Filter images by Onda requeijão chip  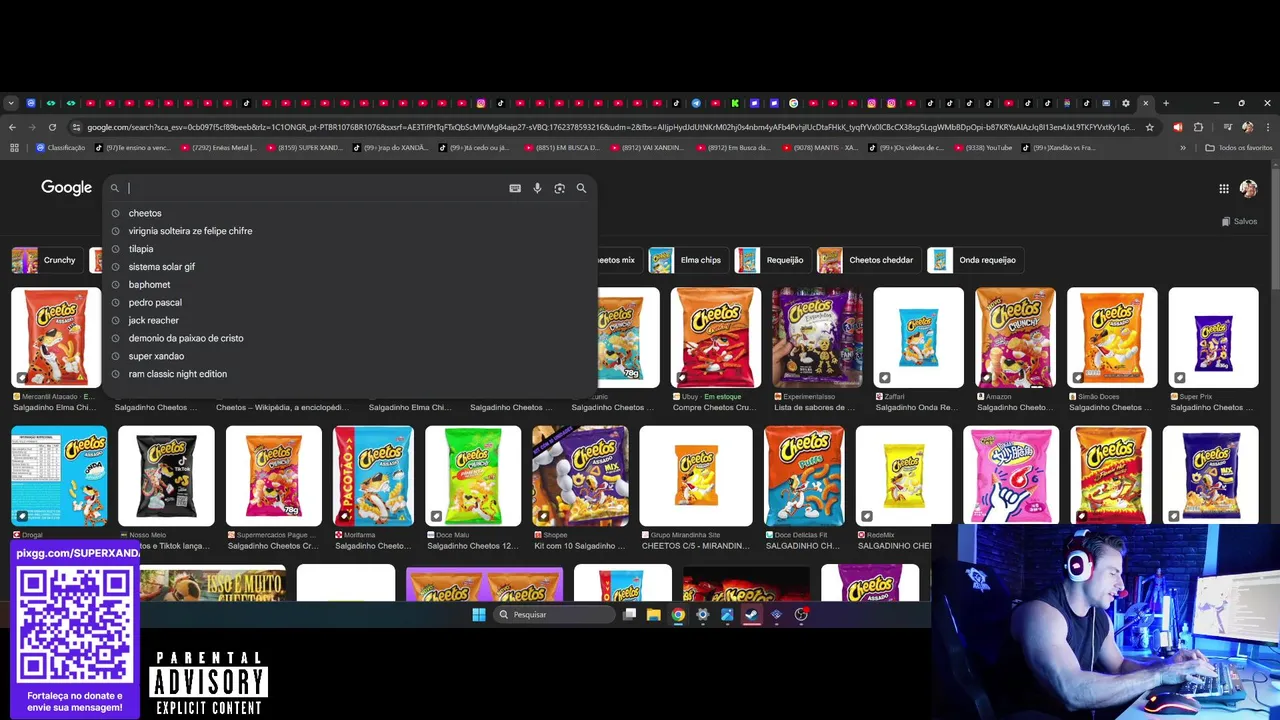[974, 260]
